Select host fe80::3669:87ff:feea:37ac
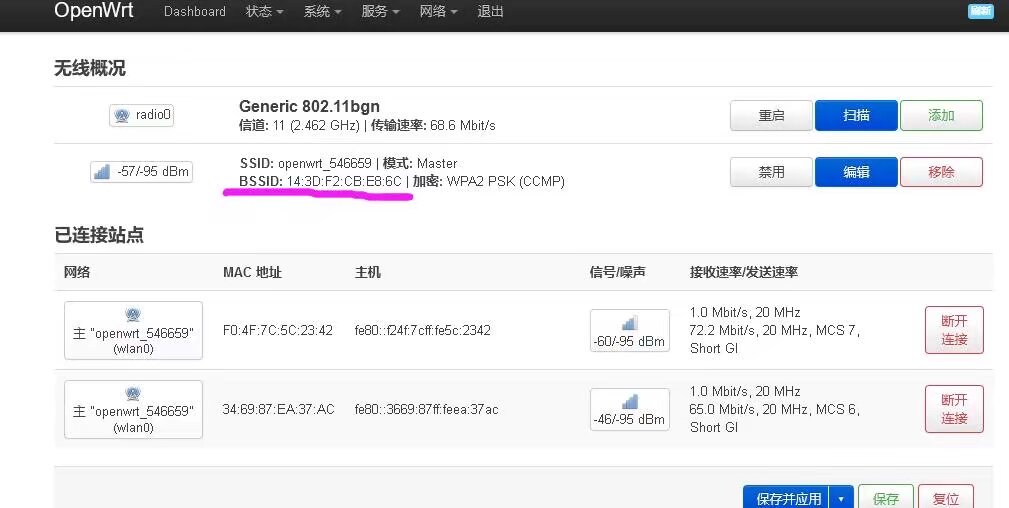 point(427,409)
